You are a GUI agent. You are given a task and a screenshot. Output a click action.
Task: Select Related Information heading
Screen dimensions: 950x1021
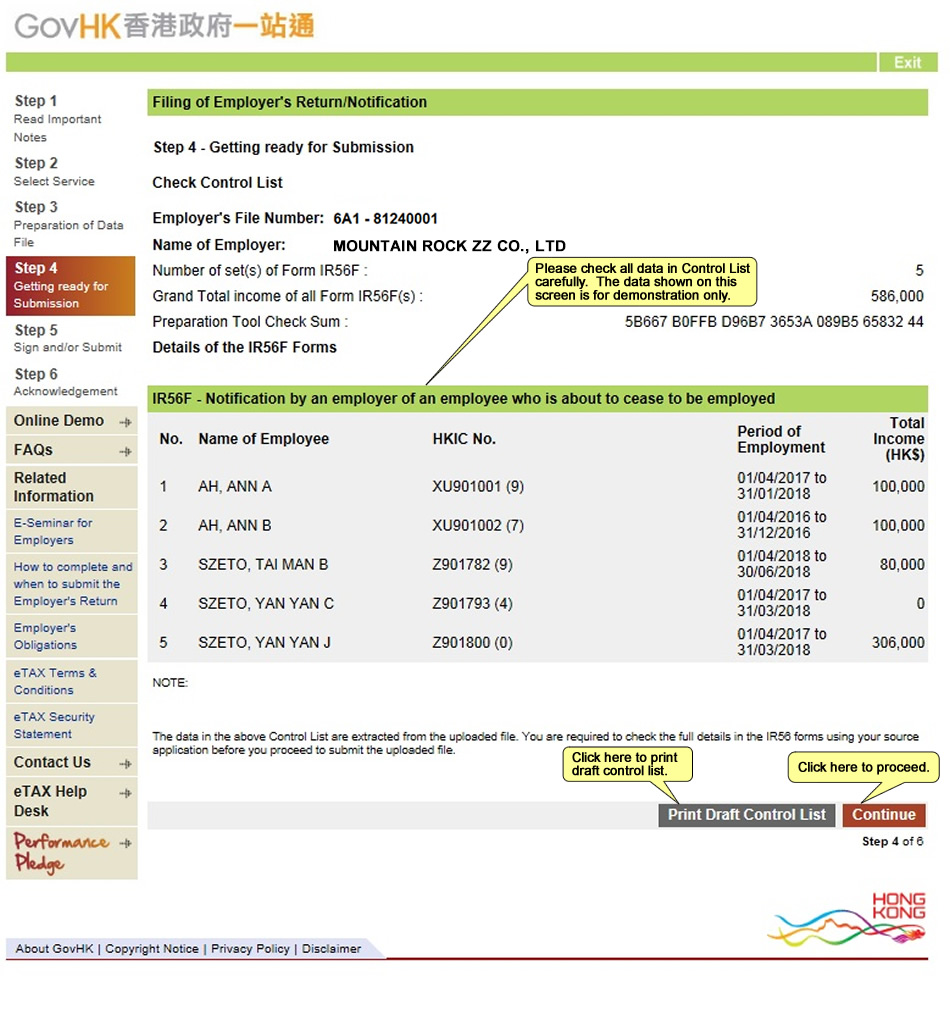[53, 487]
